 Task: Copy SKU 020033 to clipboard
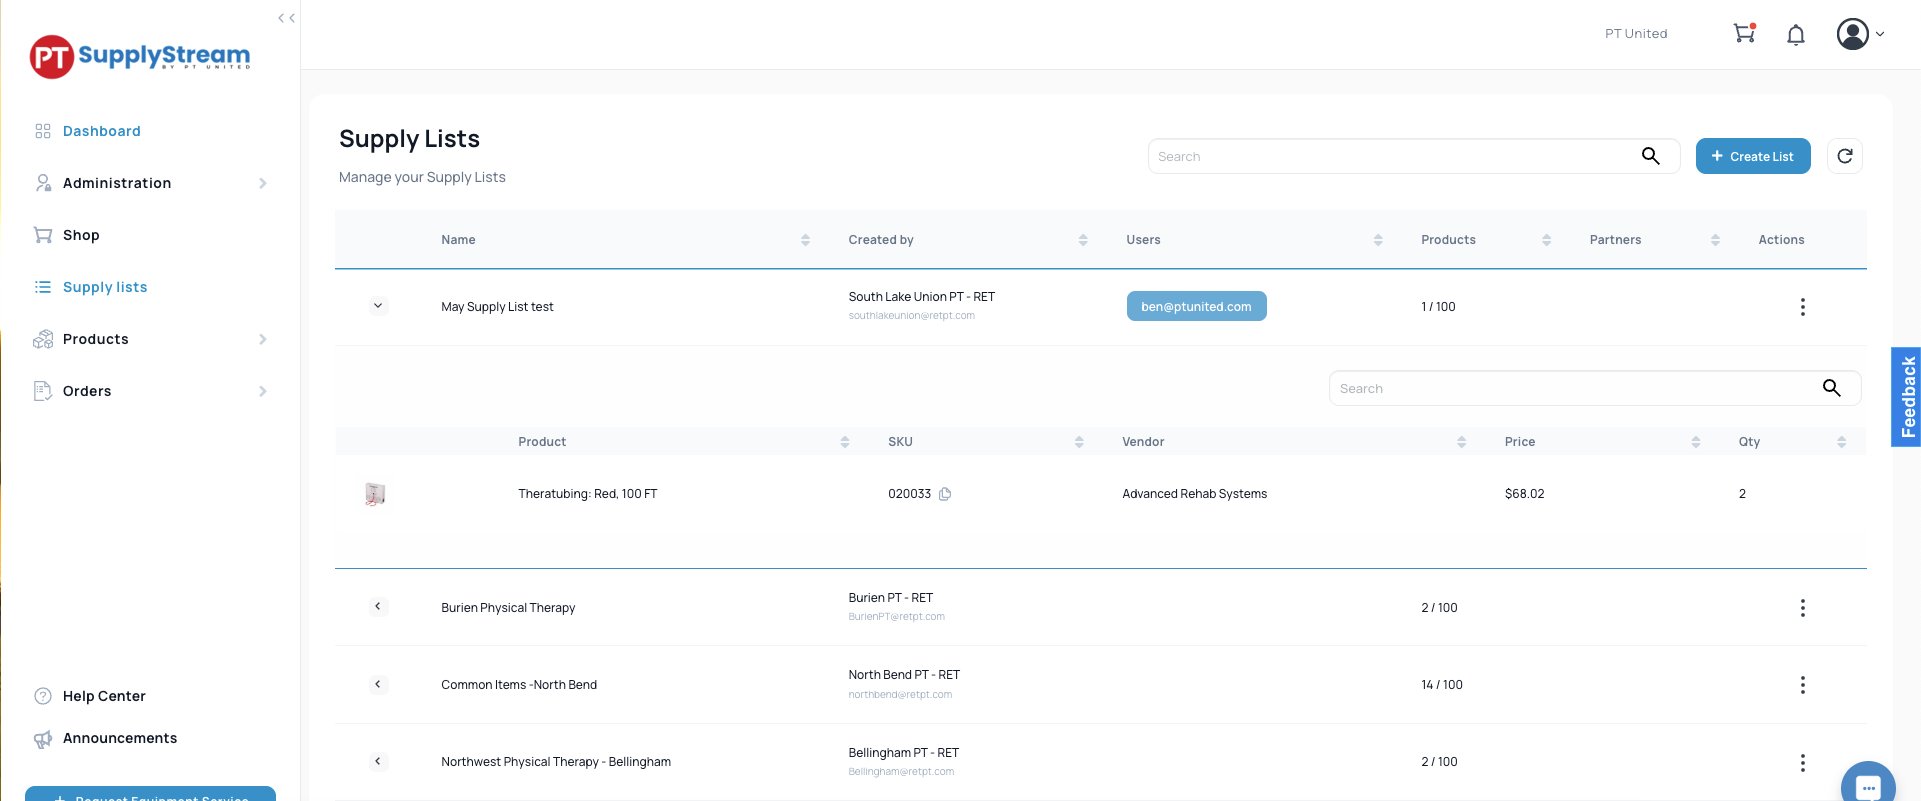point(945,494)
